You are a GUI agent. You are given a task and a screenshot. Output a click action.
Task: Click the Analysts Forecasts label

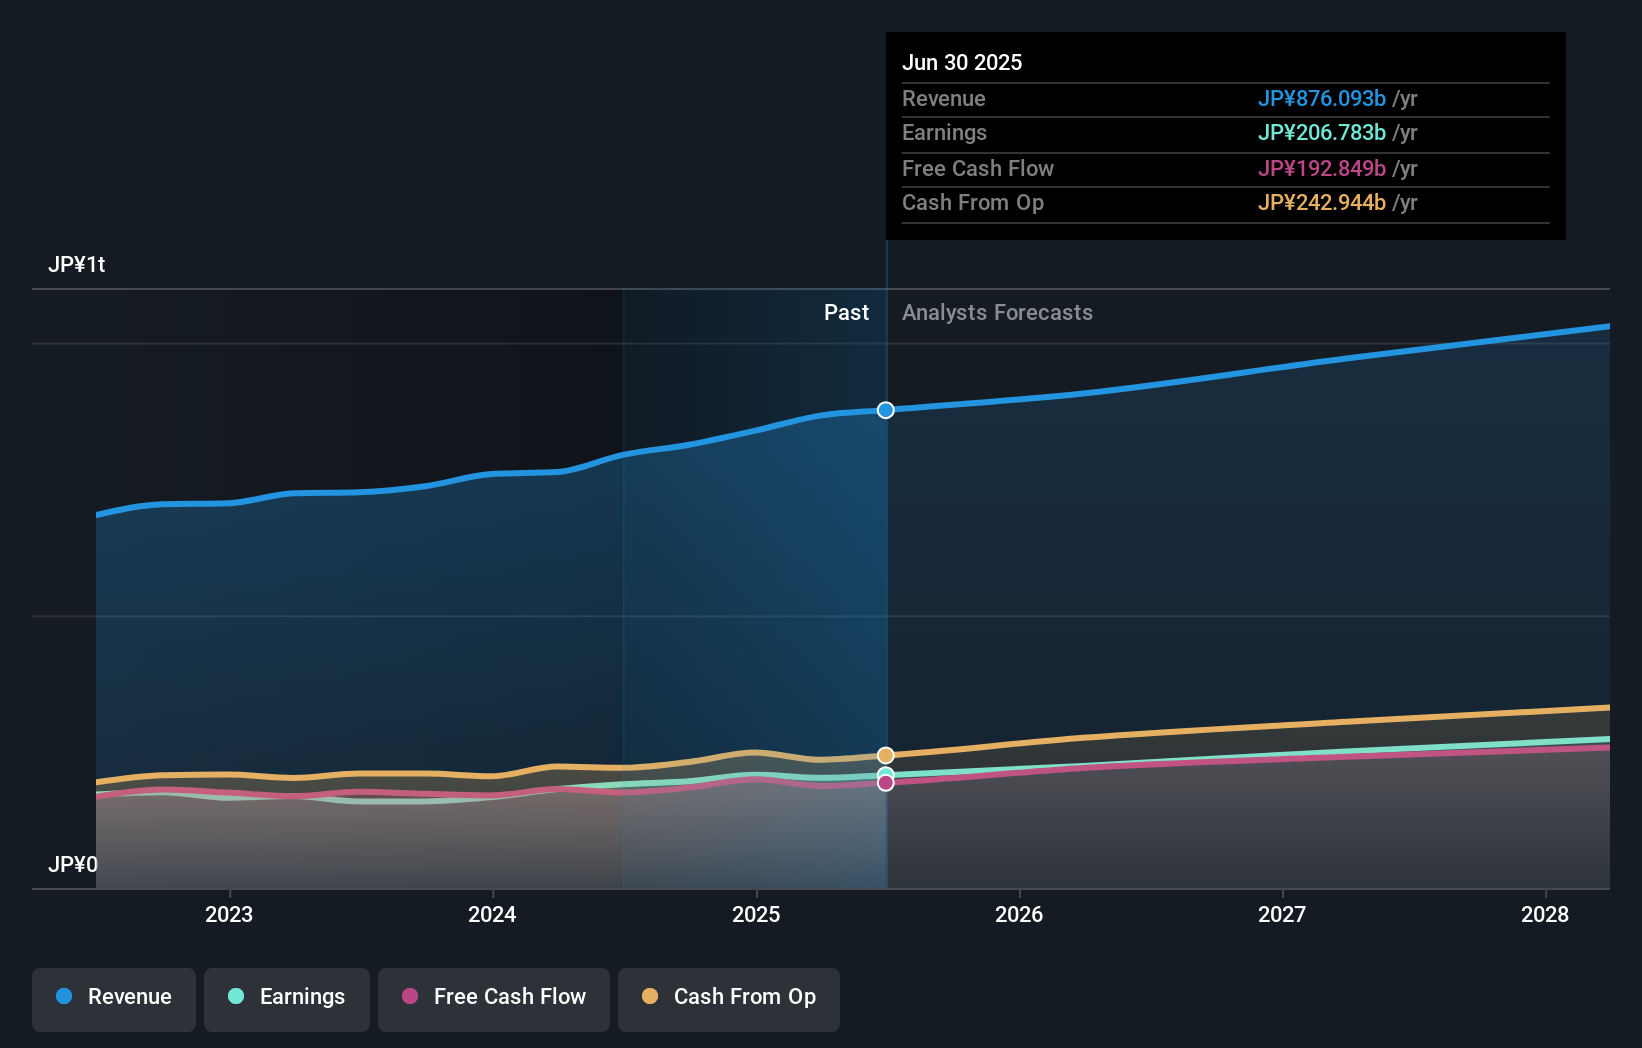(x=997, y=312)
